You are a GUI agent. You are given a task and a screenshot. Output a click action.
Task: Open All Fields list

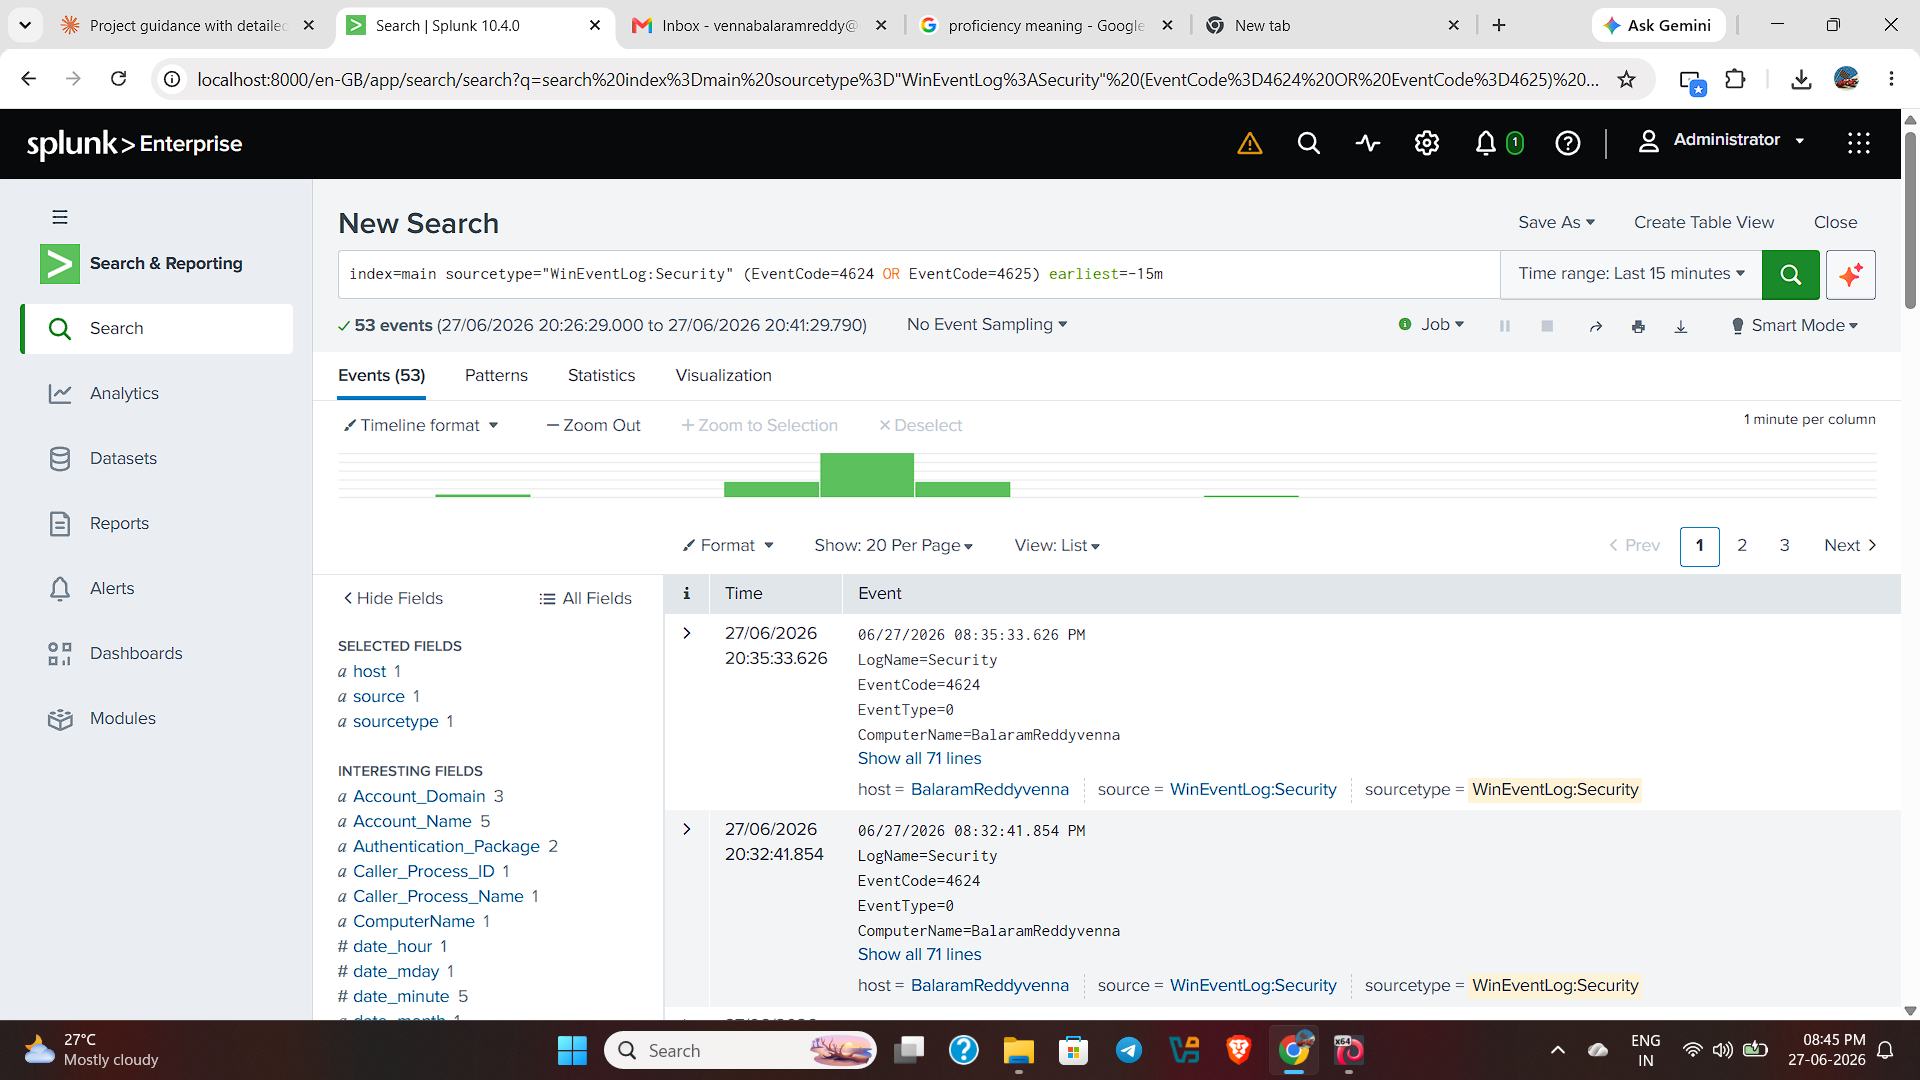tap(586, 598)
